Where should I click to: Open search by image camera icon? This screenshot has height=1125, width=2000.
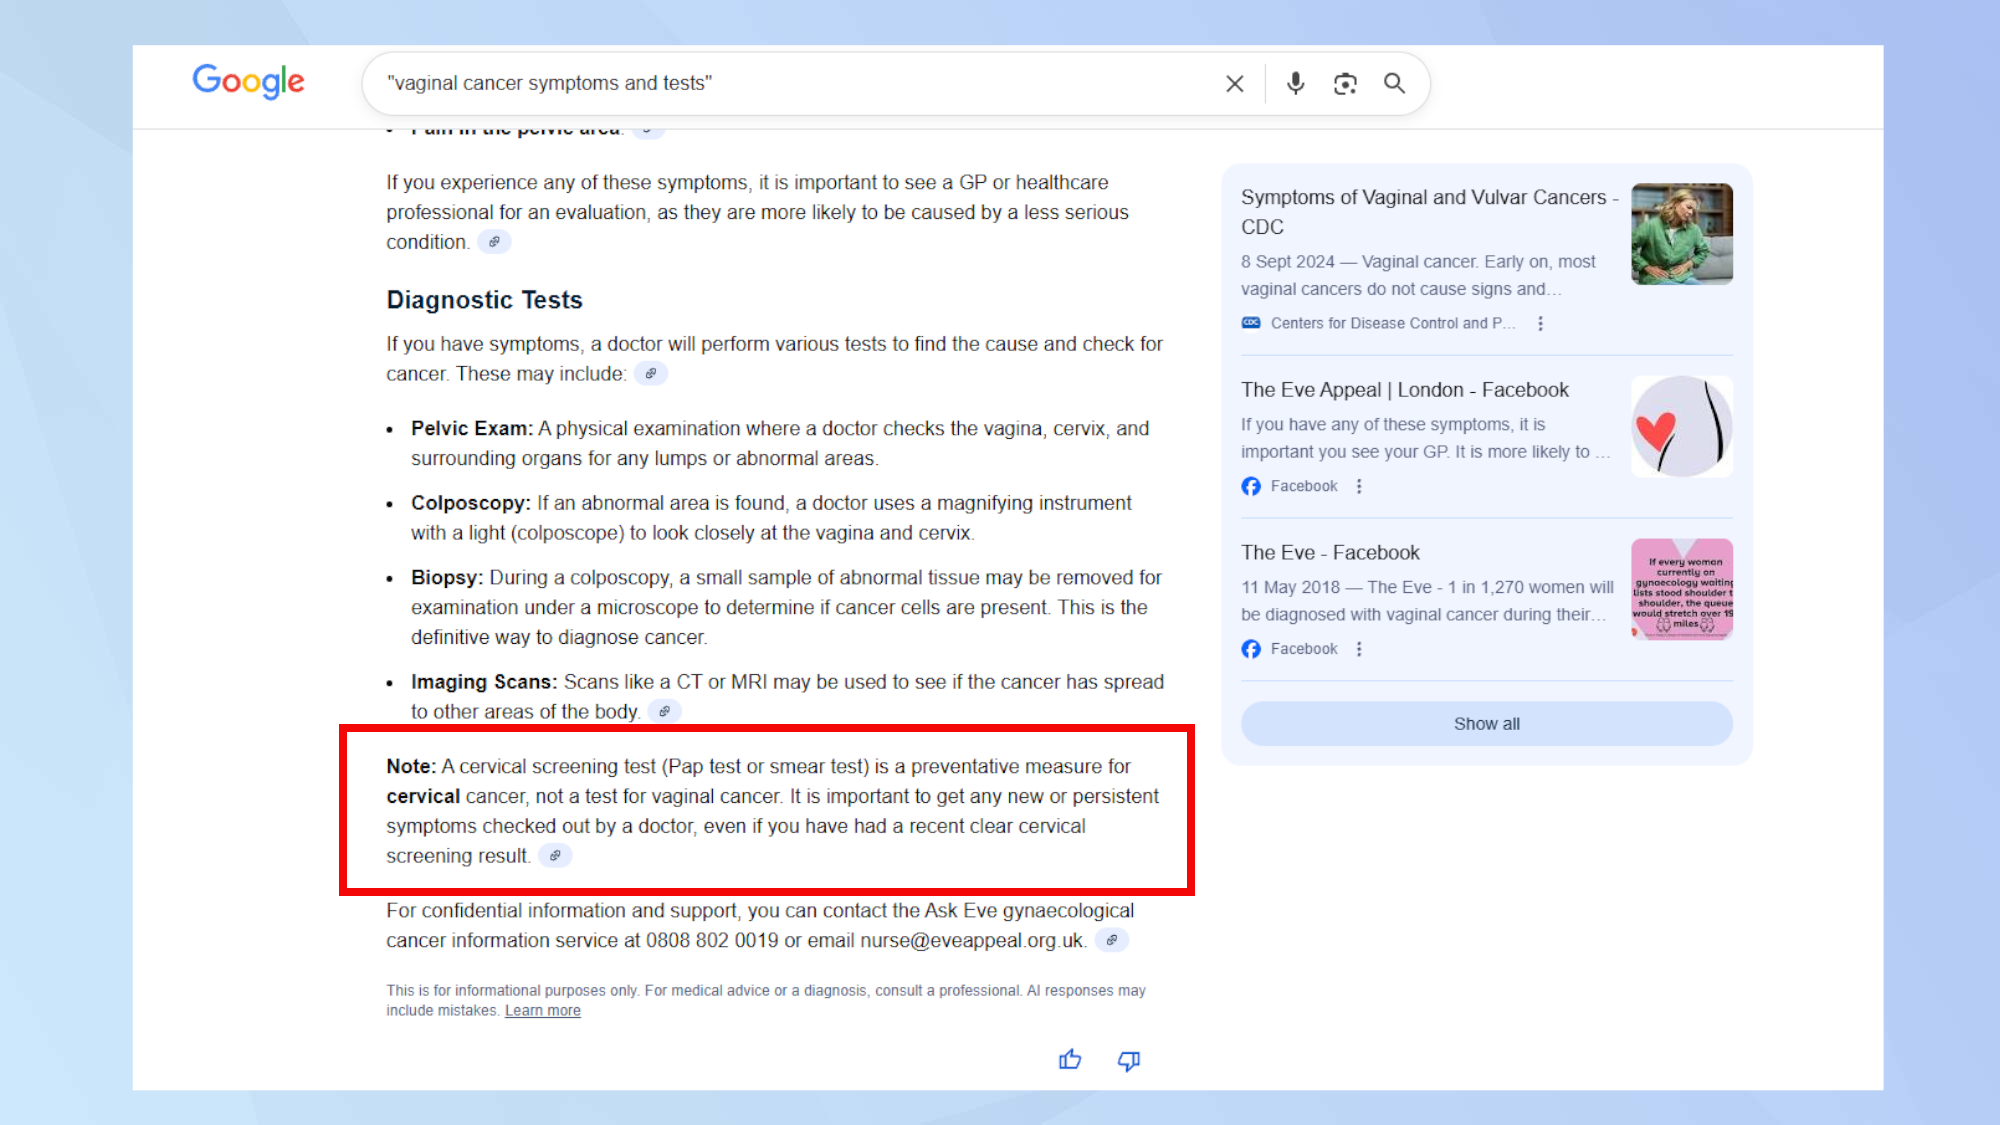point(1345,84)
